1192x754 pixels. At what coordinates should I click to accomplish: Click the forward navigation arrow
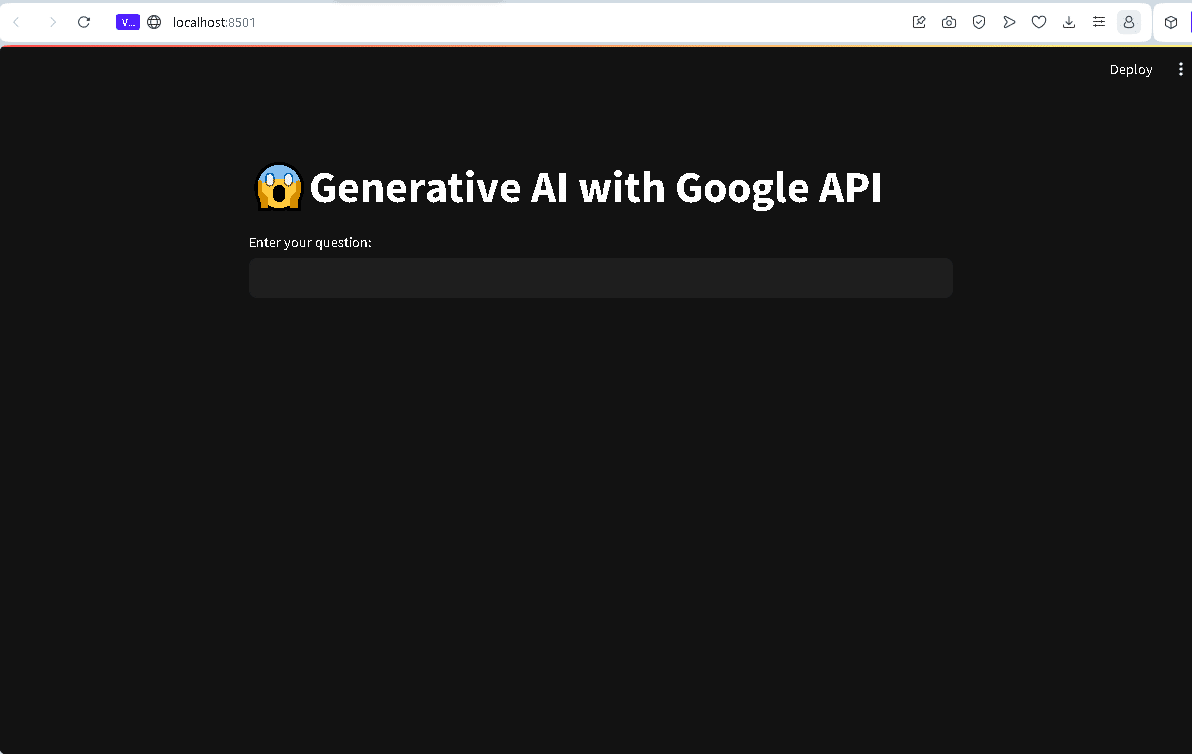click(x=52, y=21)
